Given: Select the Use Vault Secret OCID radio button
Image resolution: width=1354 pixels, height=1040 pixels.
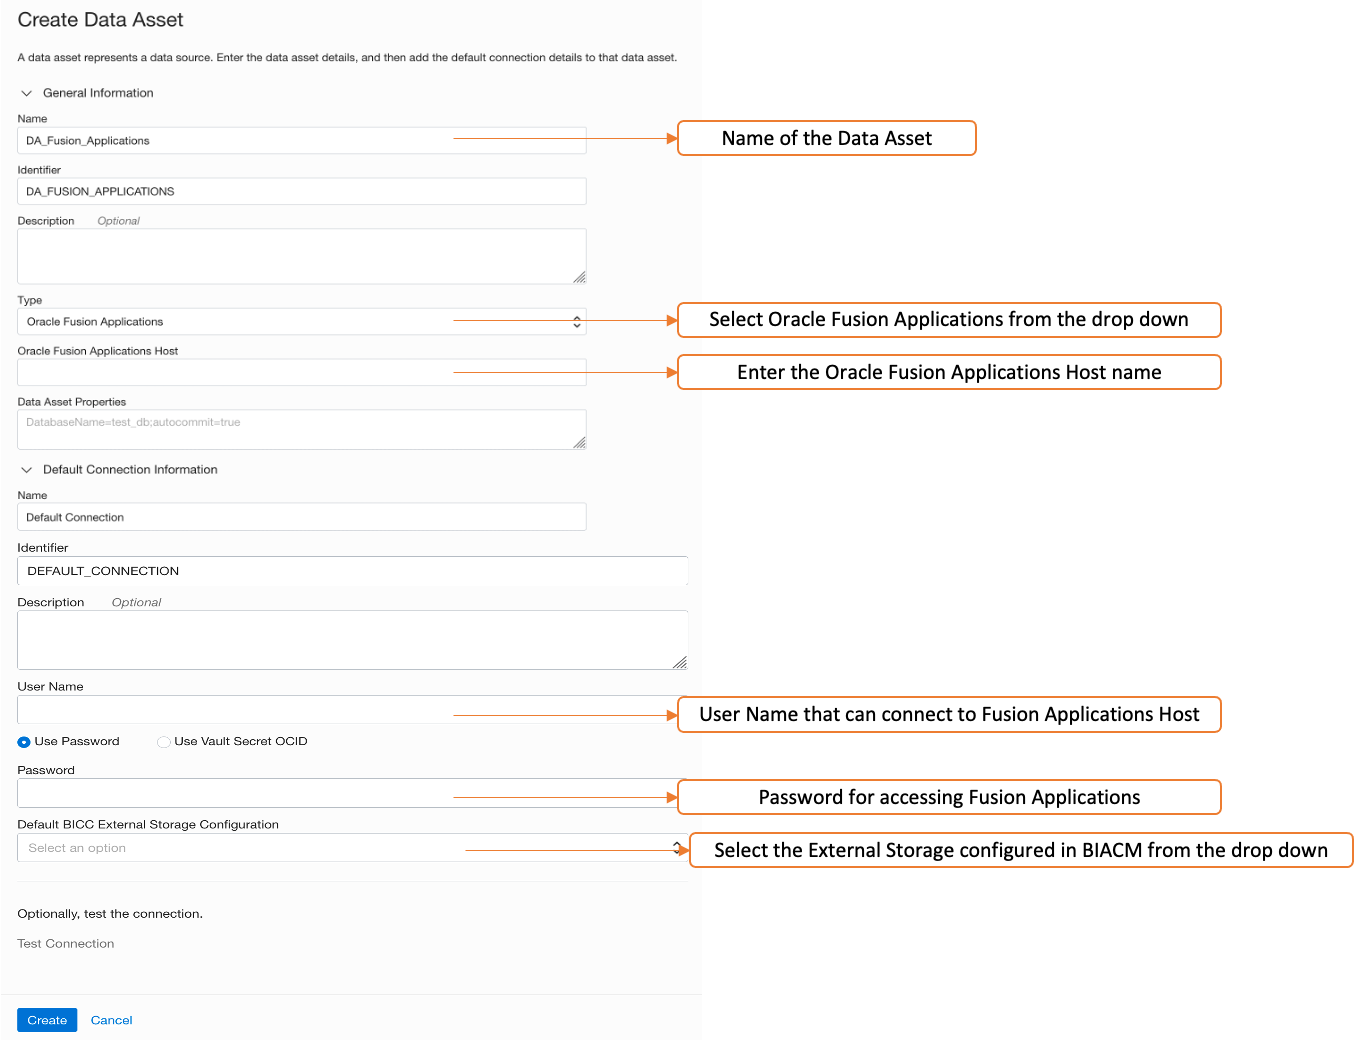Looking at the screenshot, I should click(x=164, y=742).
